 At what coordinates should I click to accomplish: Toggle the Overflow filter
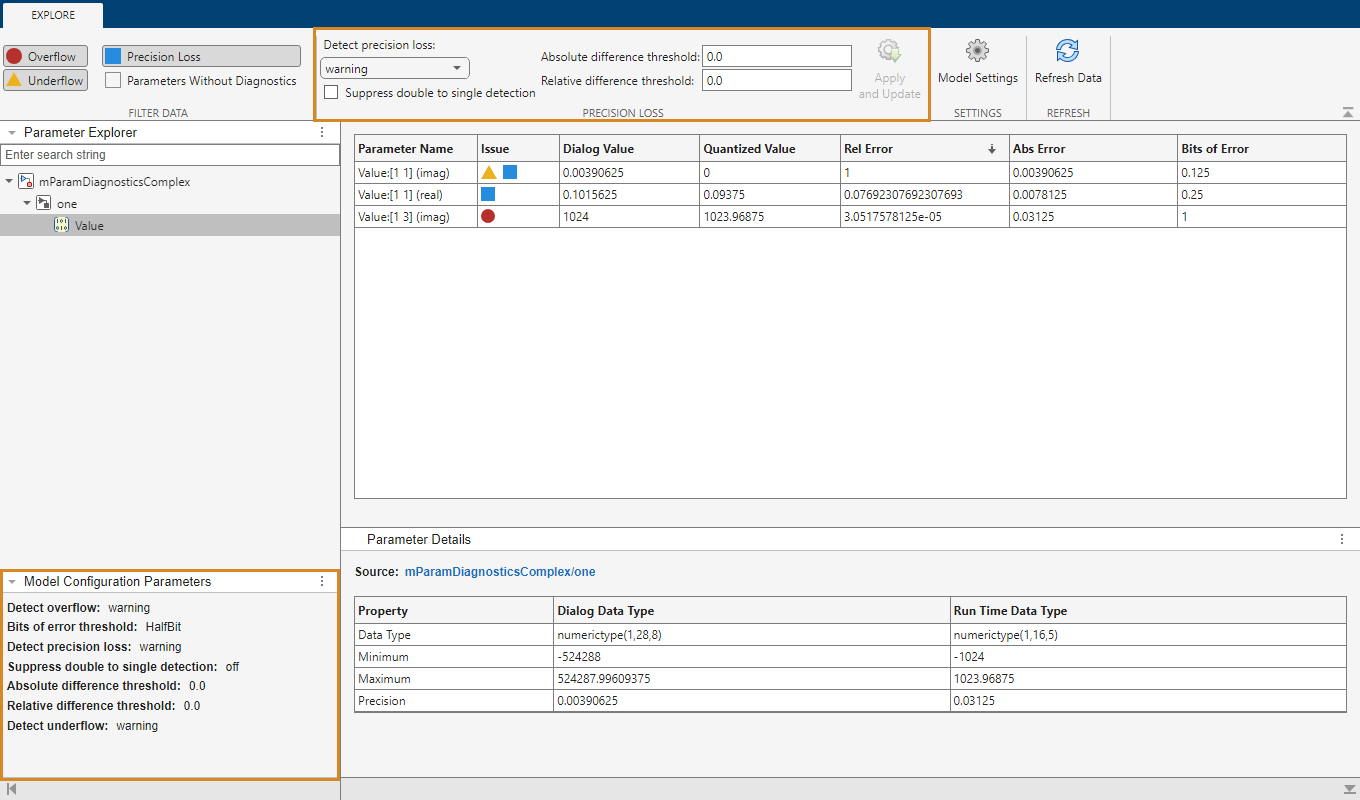click(x=46, y=56)
